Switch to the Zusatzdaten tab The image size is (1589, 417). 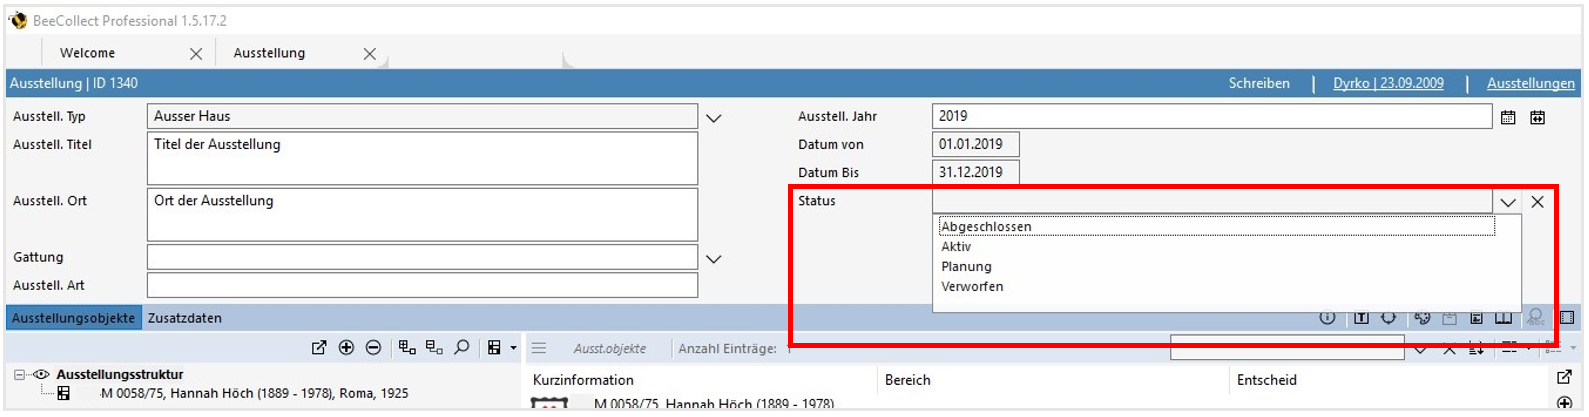tap(185, 318)
